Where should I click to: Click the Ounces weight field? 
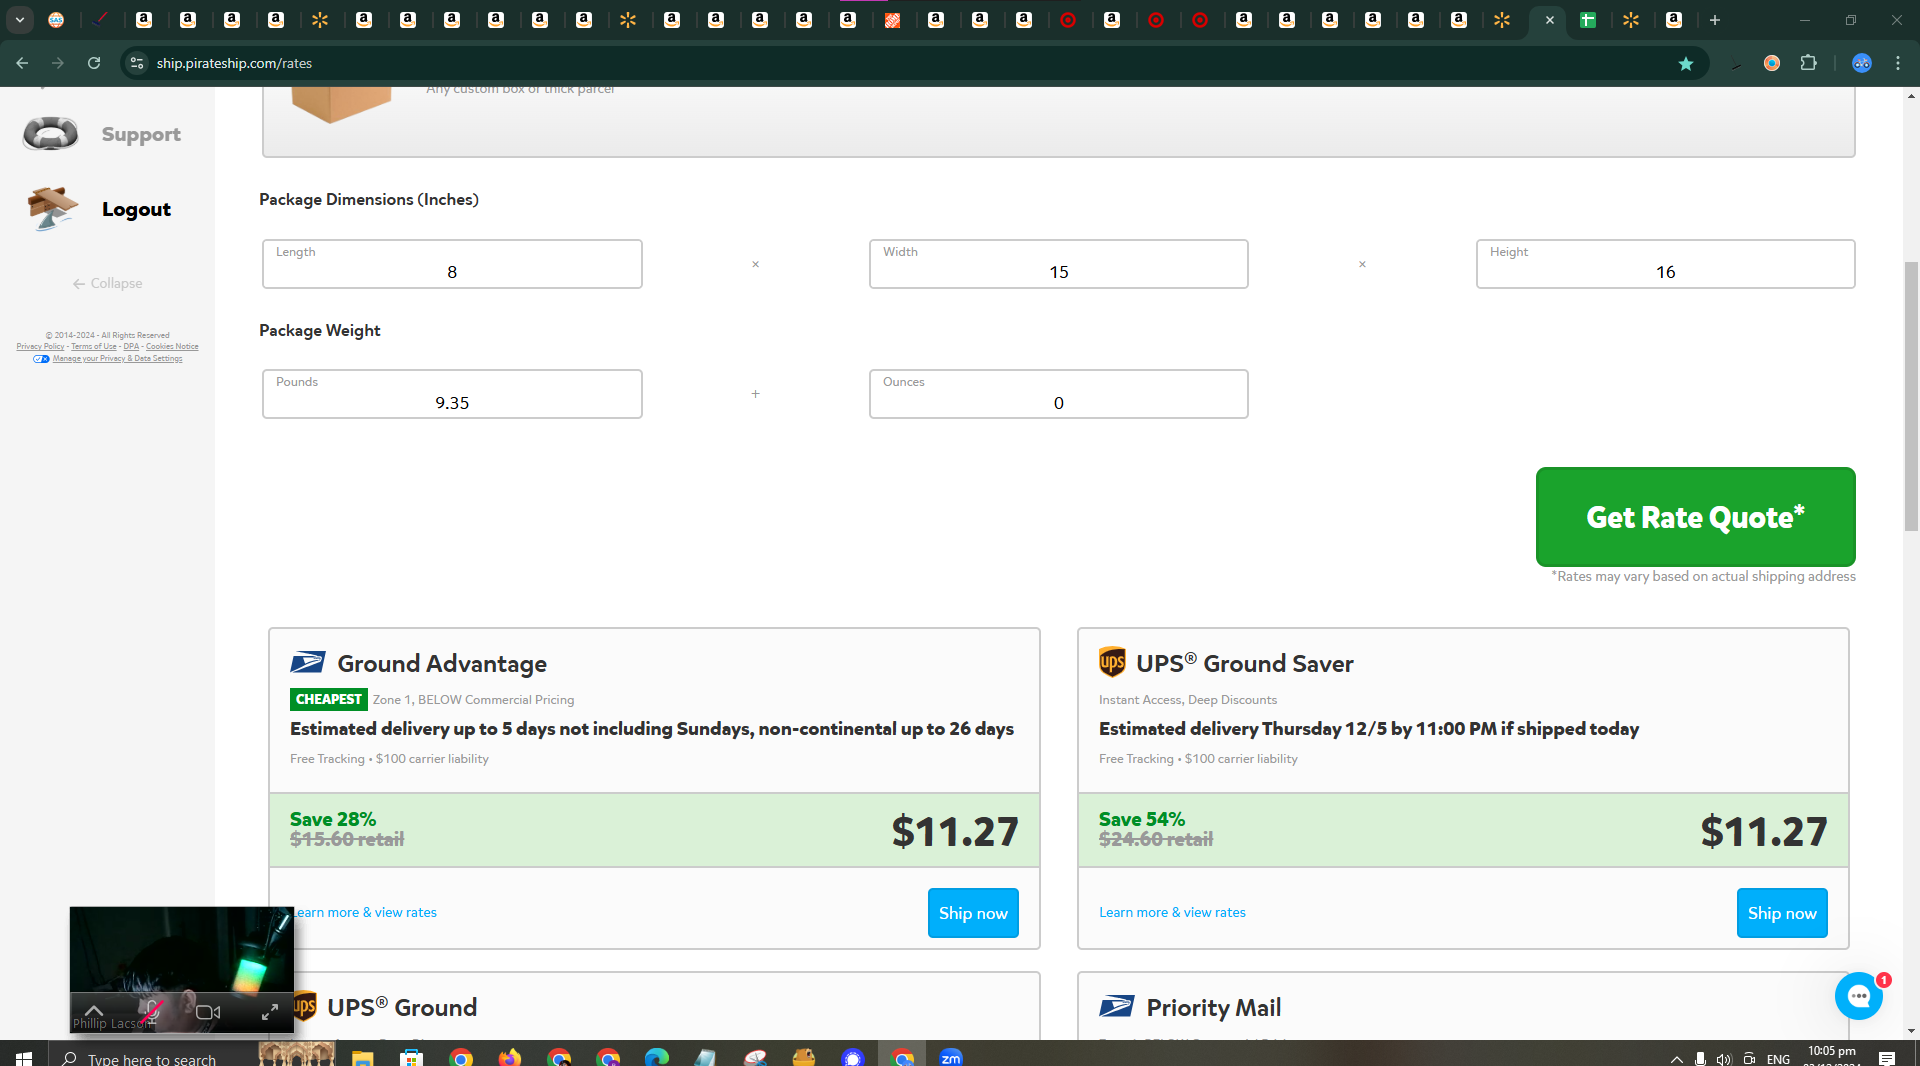1059,394
